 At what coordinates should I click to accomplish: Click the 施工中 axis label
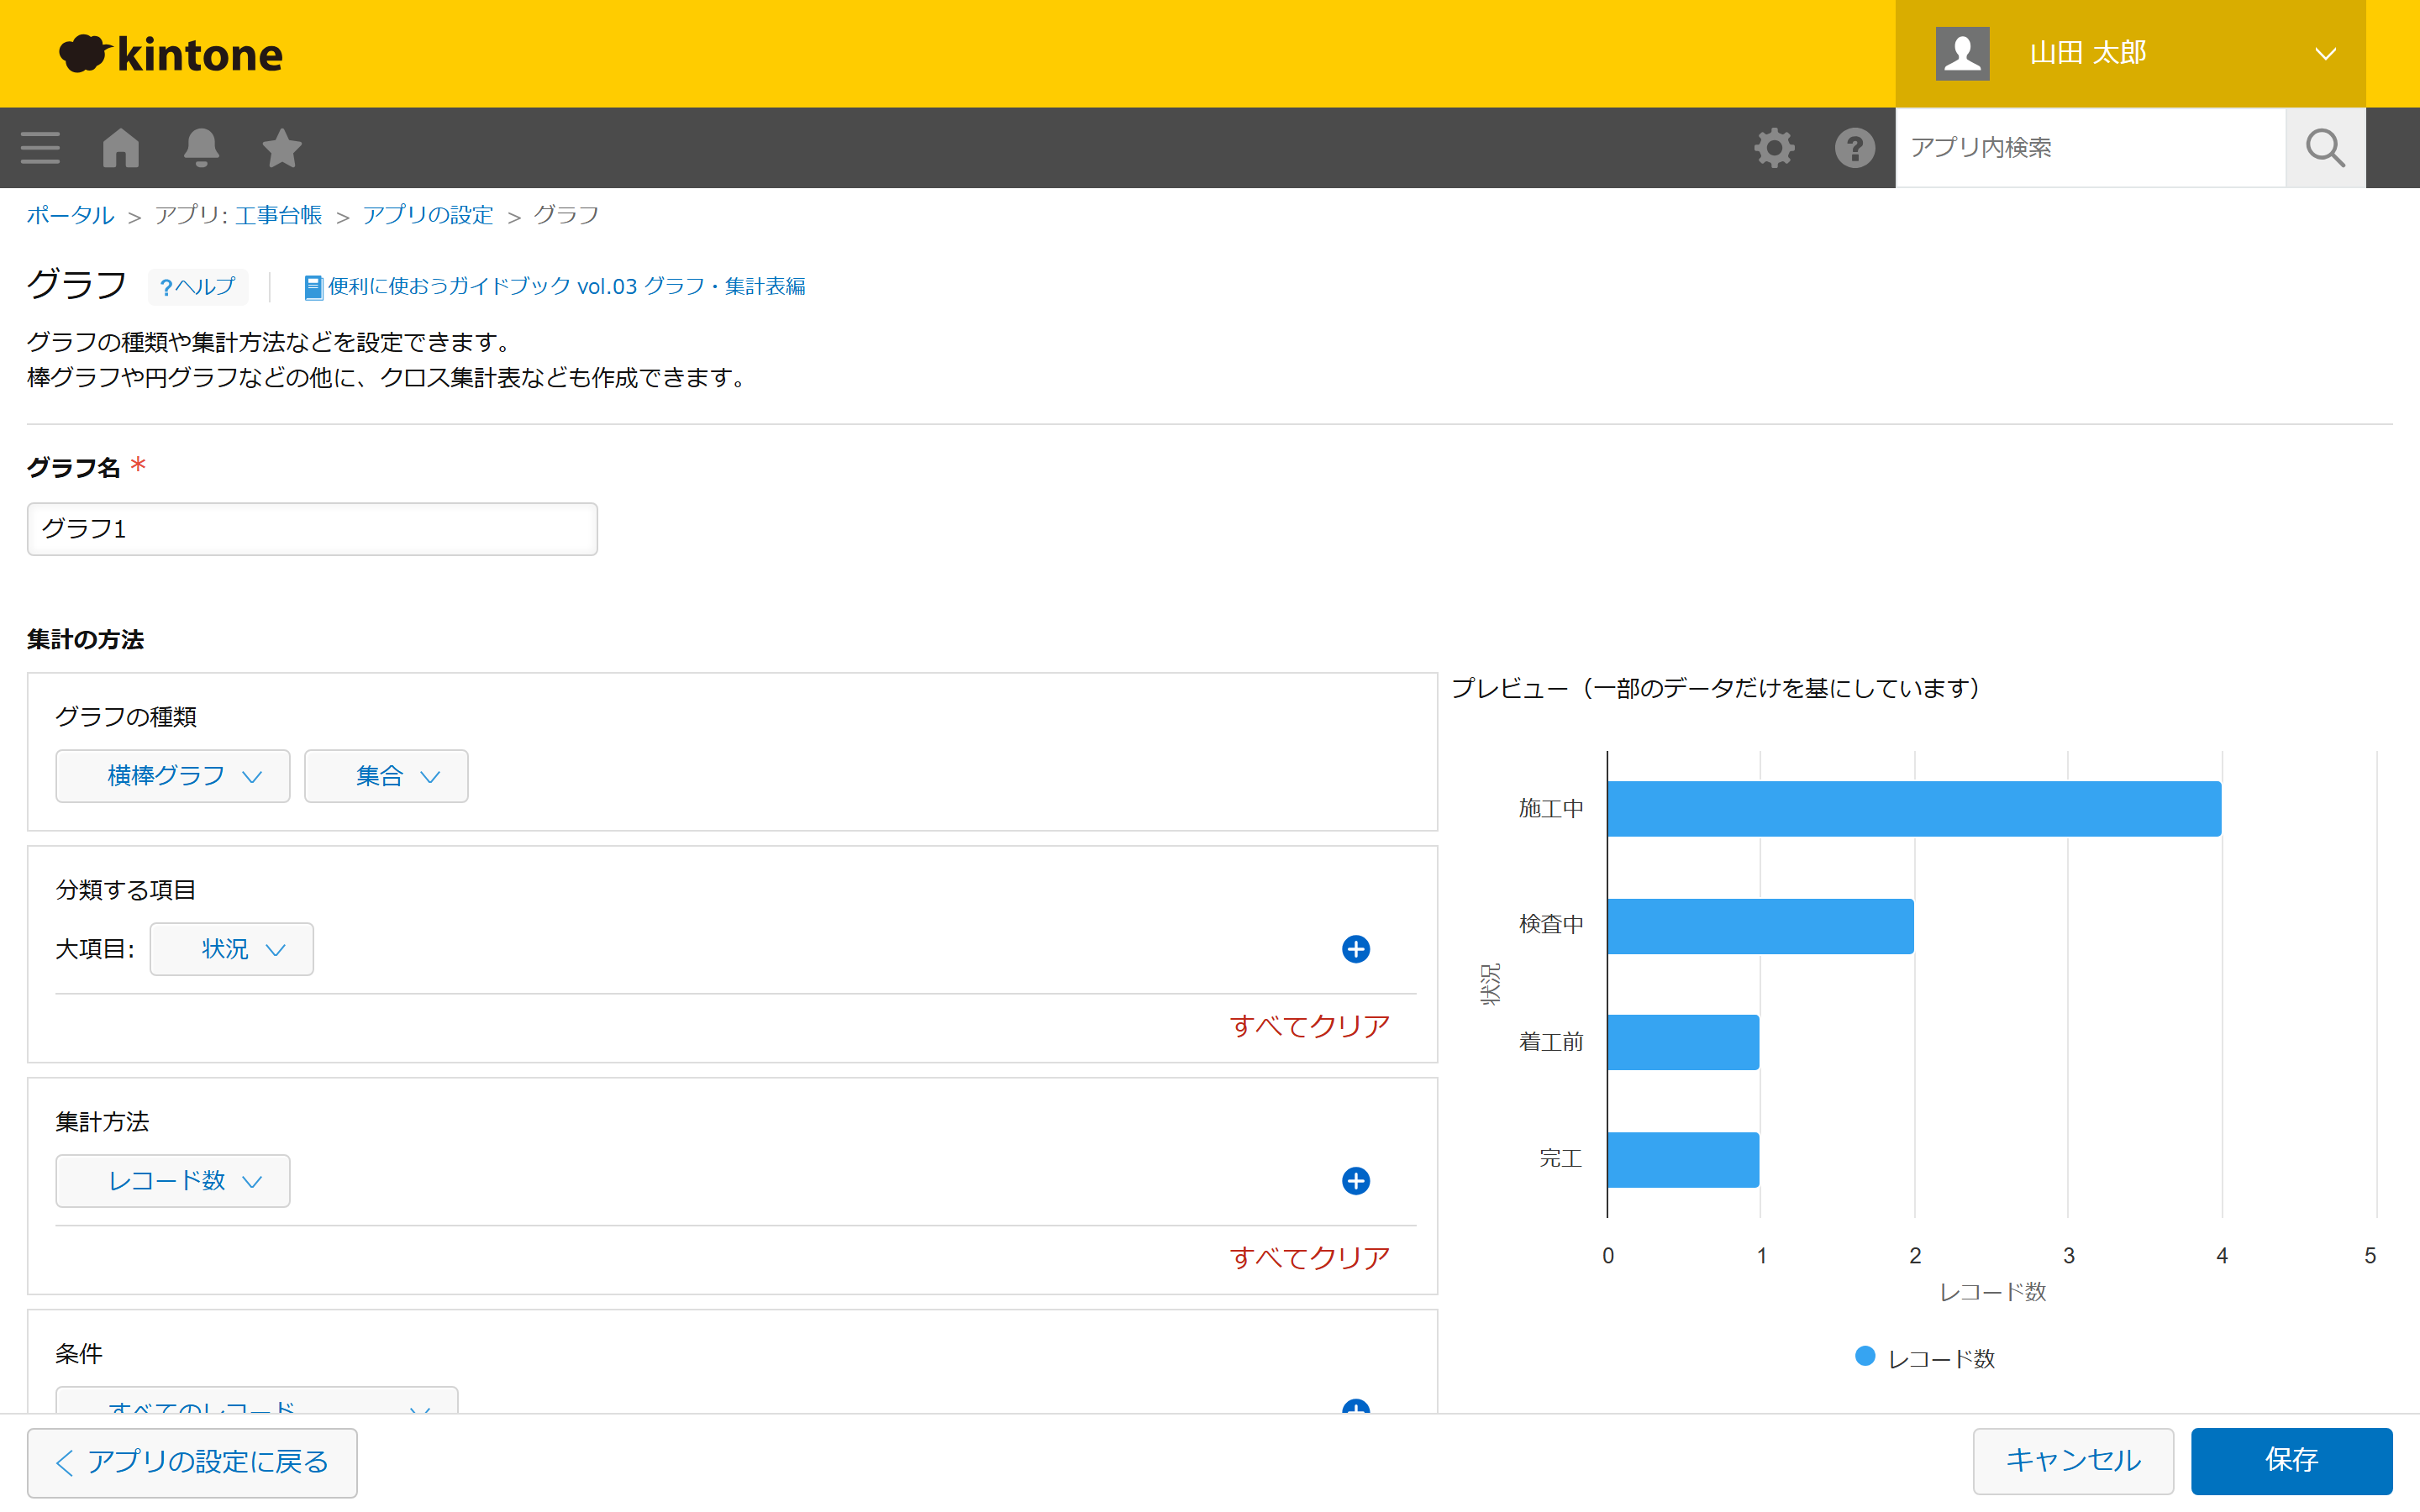coord(1551,809)
